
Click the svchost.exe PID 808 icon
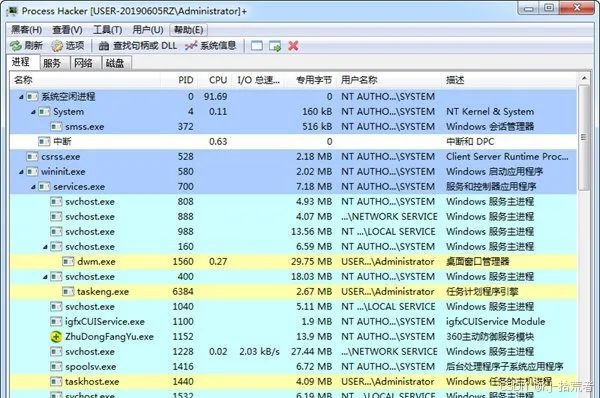[x=56, y=202]
